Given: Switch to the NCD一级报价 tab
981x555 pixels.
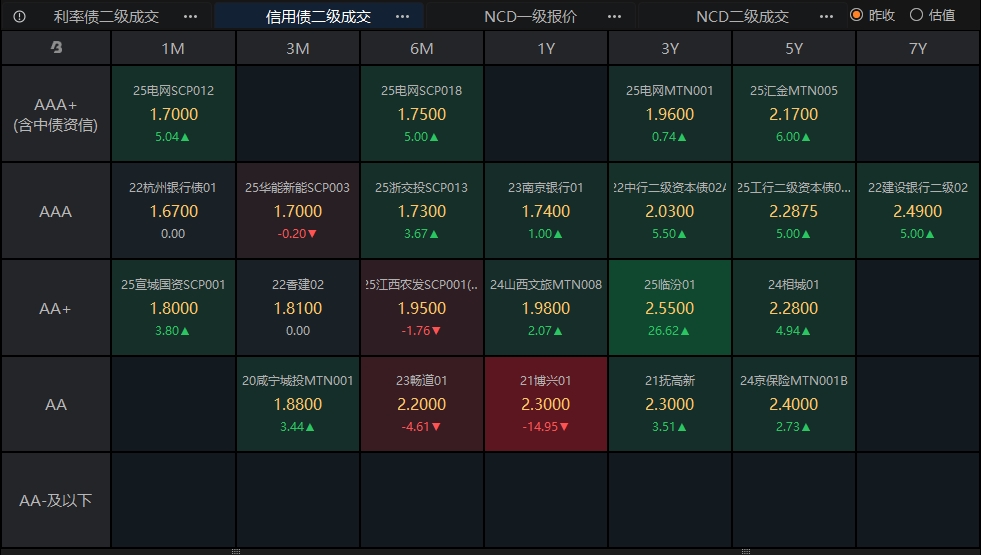Looking at the screenshot, I should [530, 16].
